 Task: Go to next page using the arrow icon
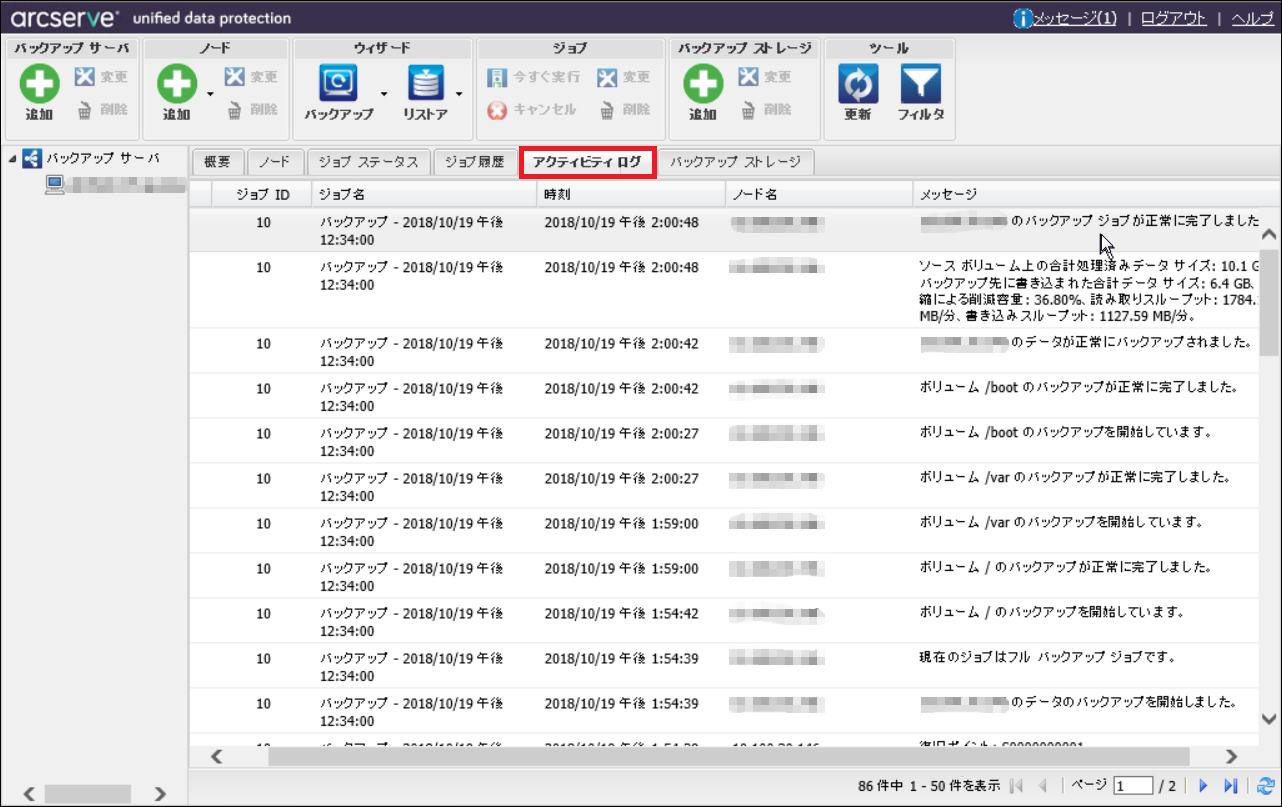1204,786
